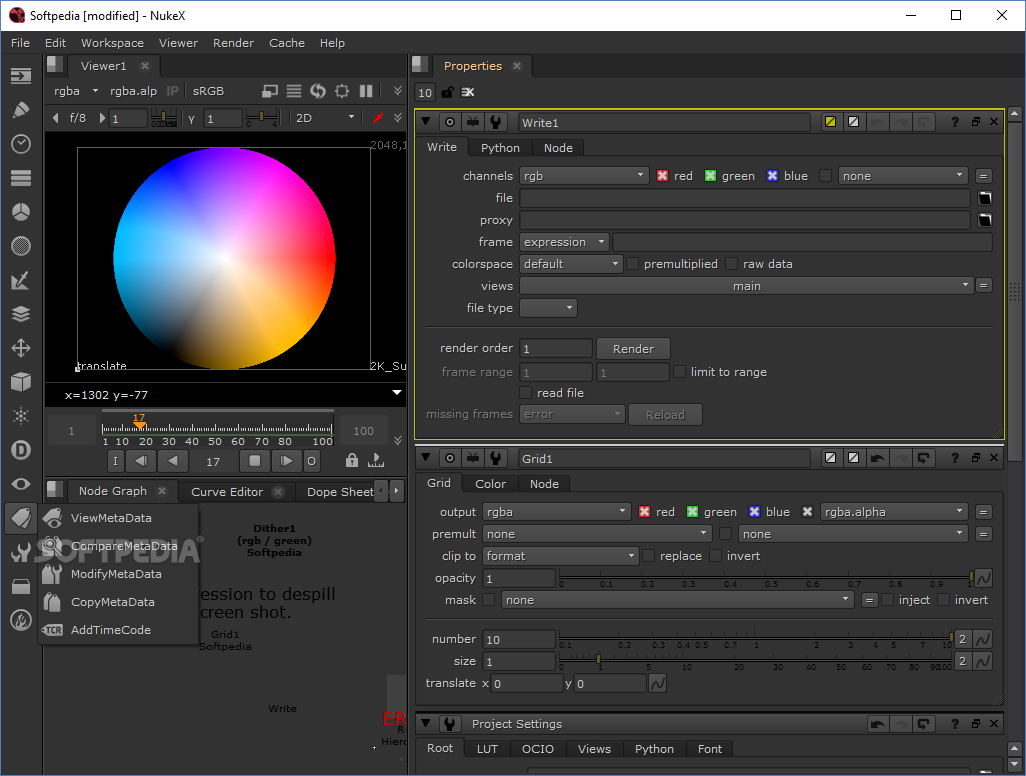This screenshot has width=1026, height=776.
Task: Click the Grid1 size slider
Action: click(x=756, y=661)
